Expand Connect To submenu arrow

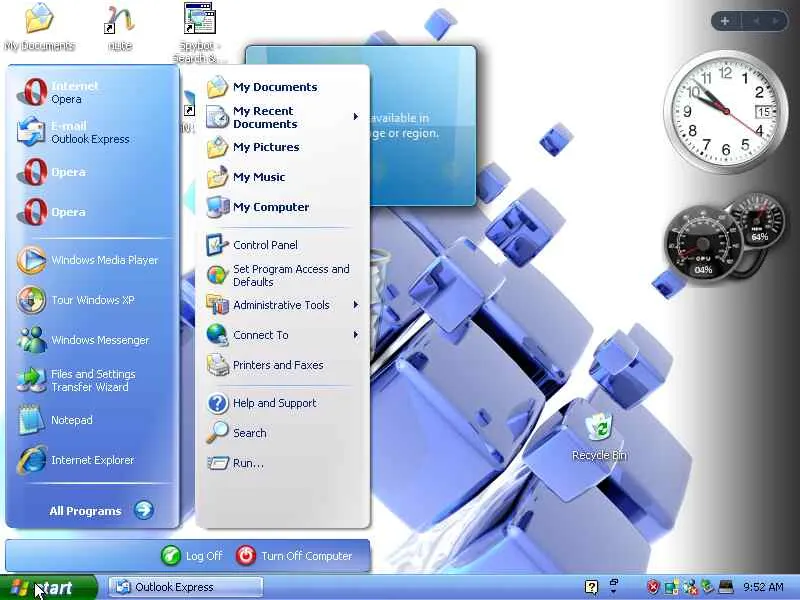point(356,335)
